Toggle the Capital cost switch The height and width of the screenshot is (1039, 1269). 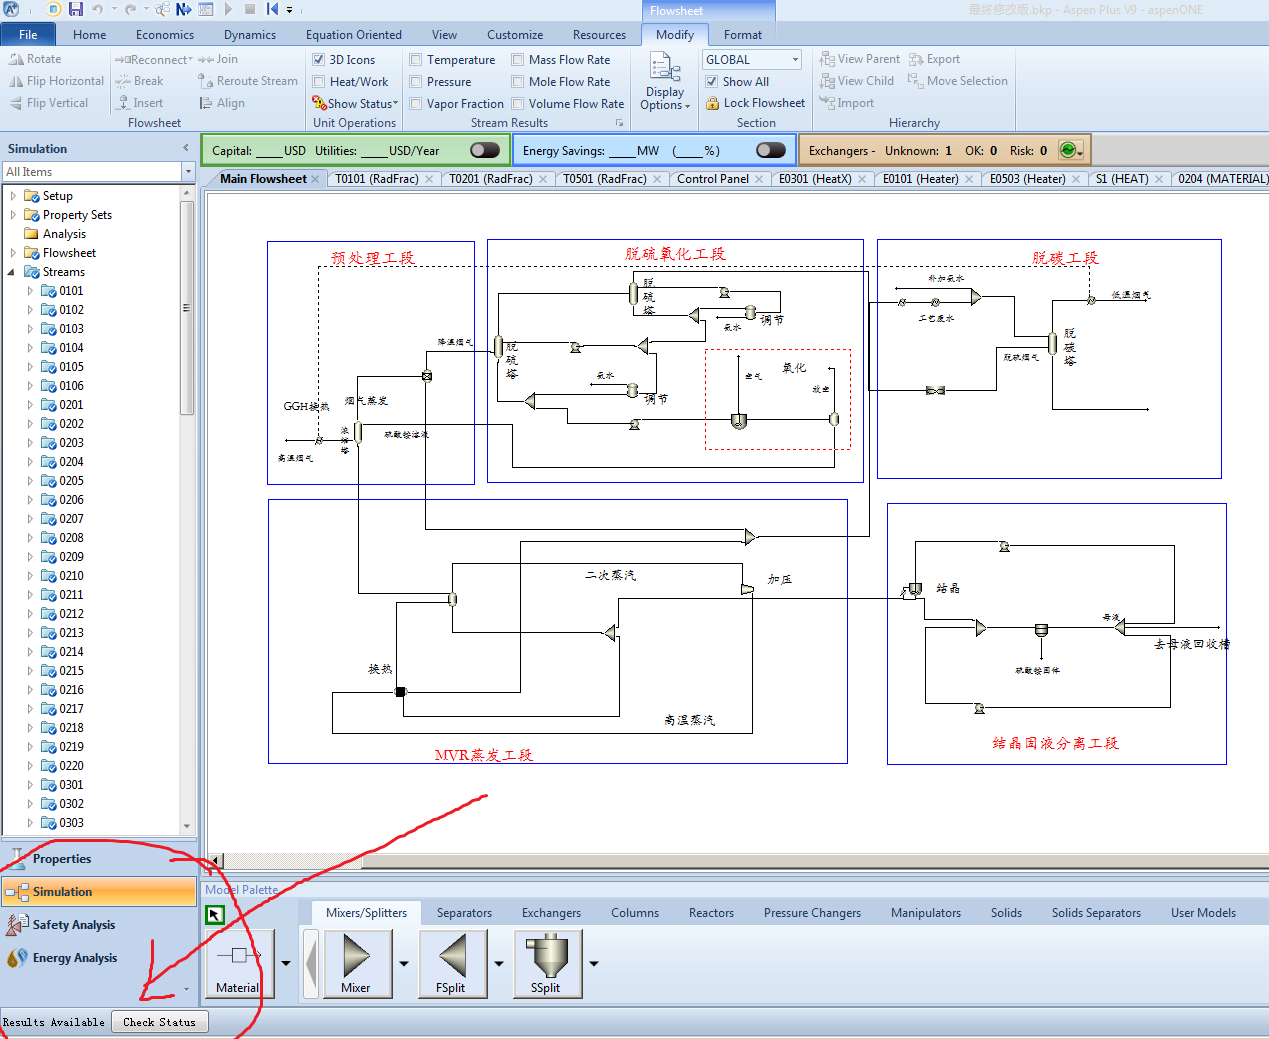485,150
